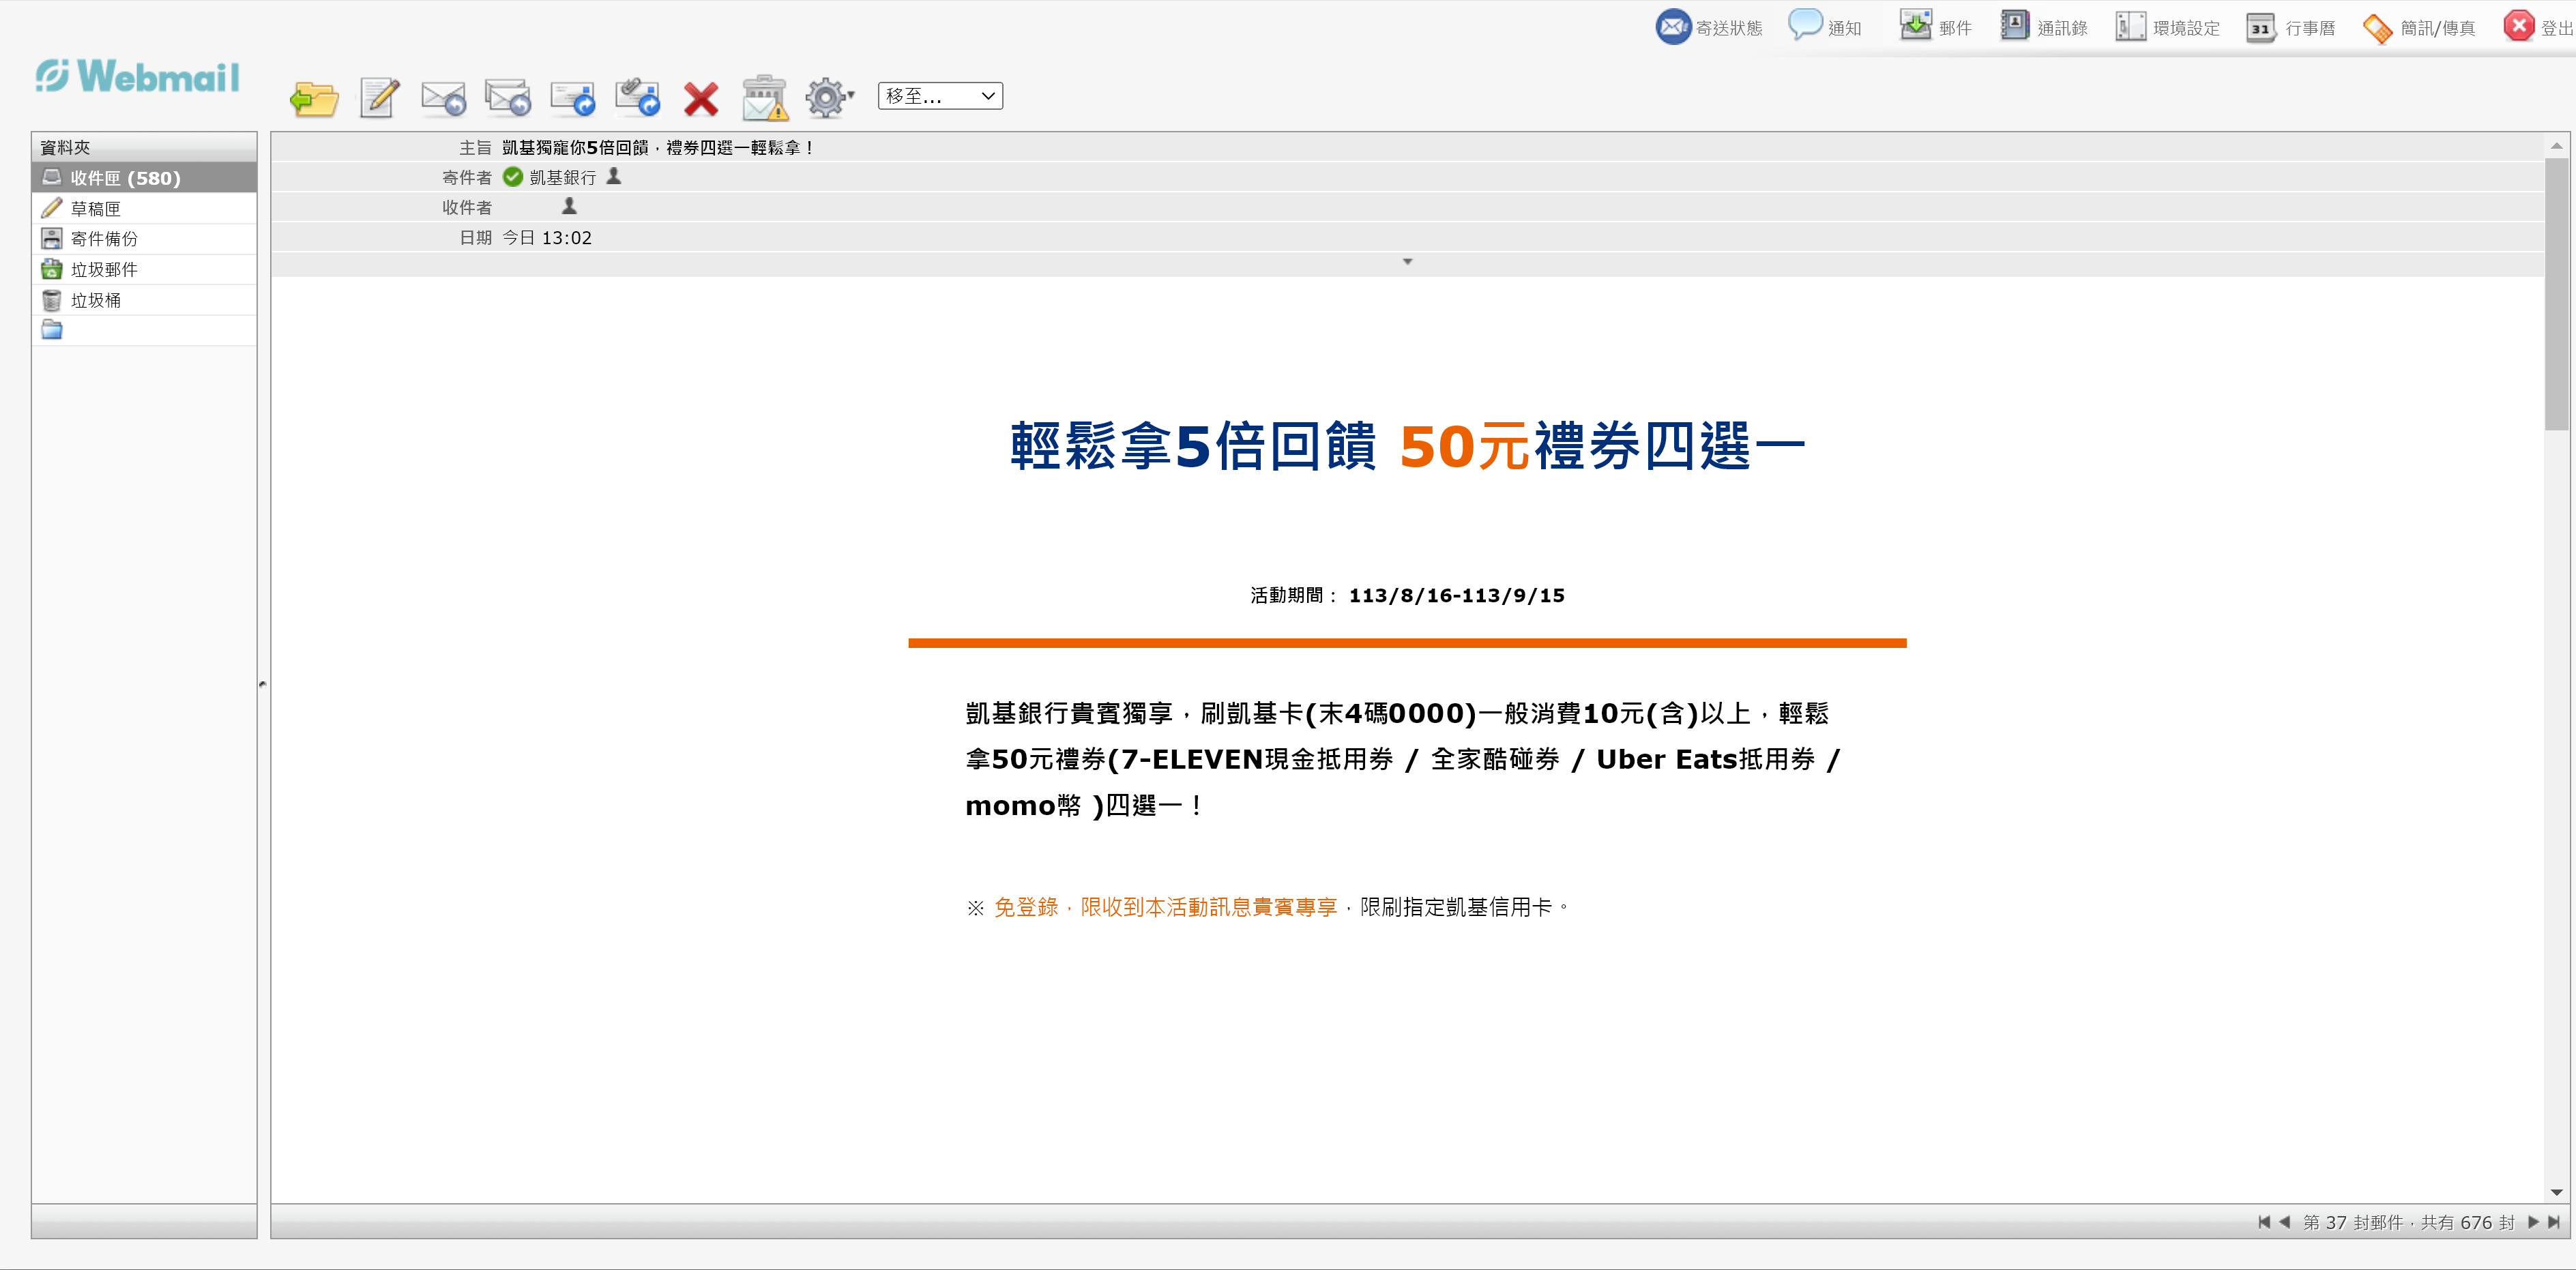Go back to the message list folder
2576x1270 pixels.
[314, 98]
